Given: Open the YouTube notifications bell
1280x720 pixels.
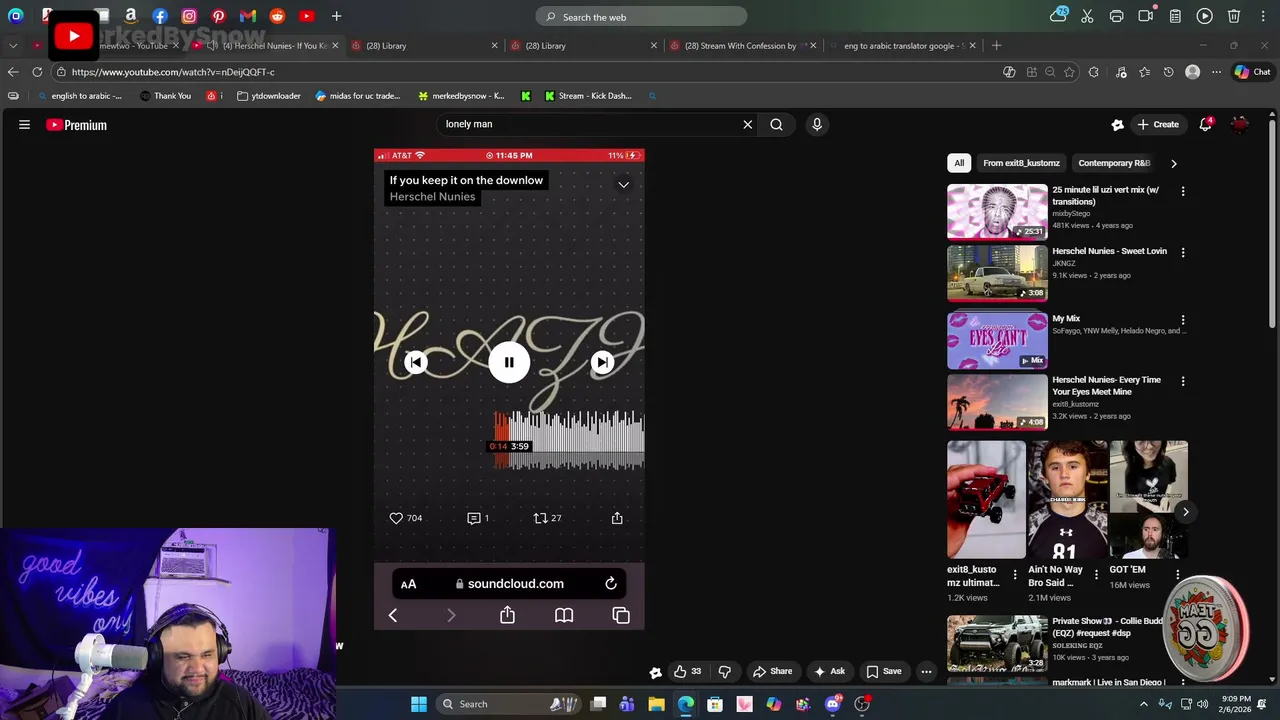Looking at the screenshot, I should [1207, 124].
